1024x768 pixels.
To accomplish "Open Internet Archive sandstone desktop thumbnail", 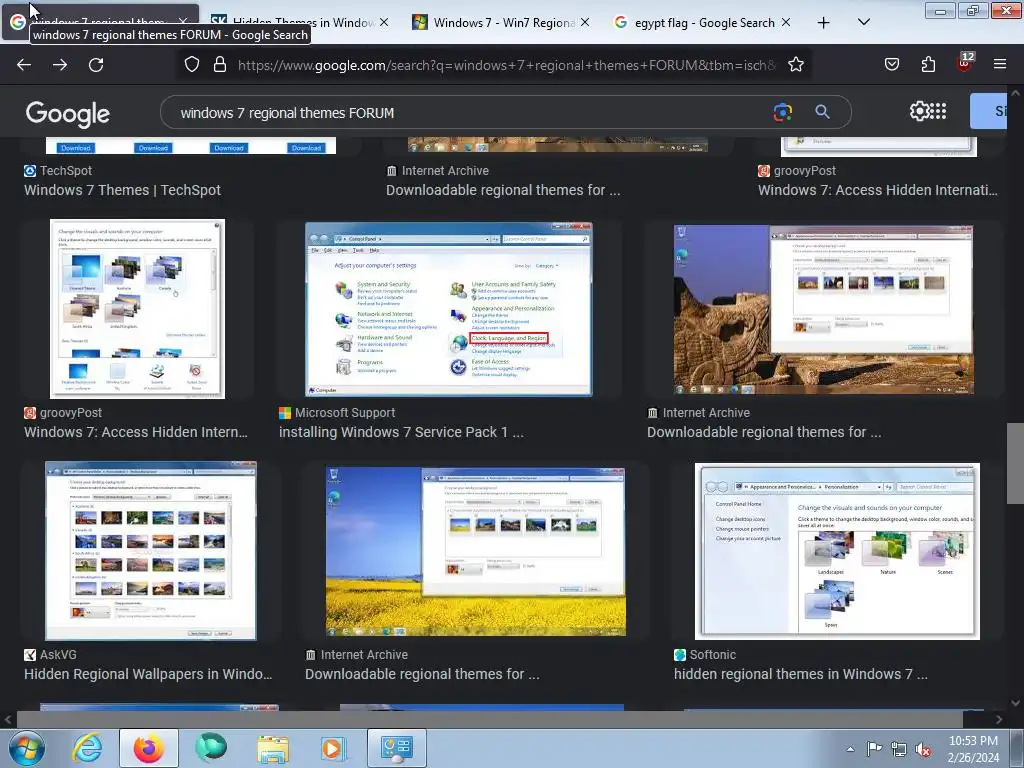I will click(824, 310).
